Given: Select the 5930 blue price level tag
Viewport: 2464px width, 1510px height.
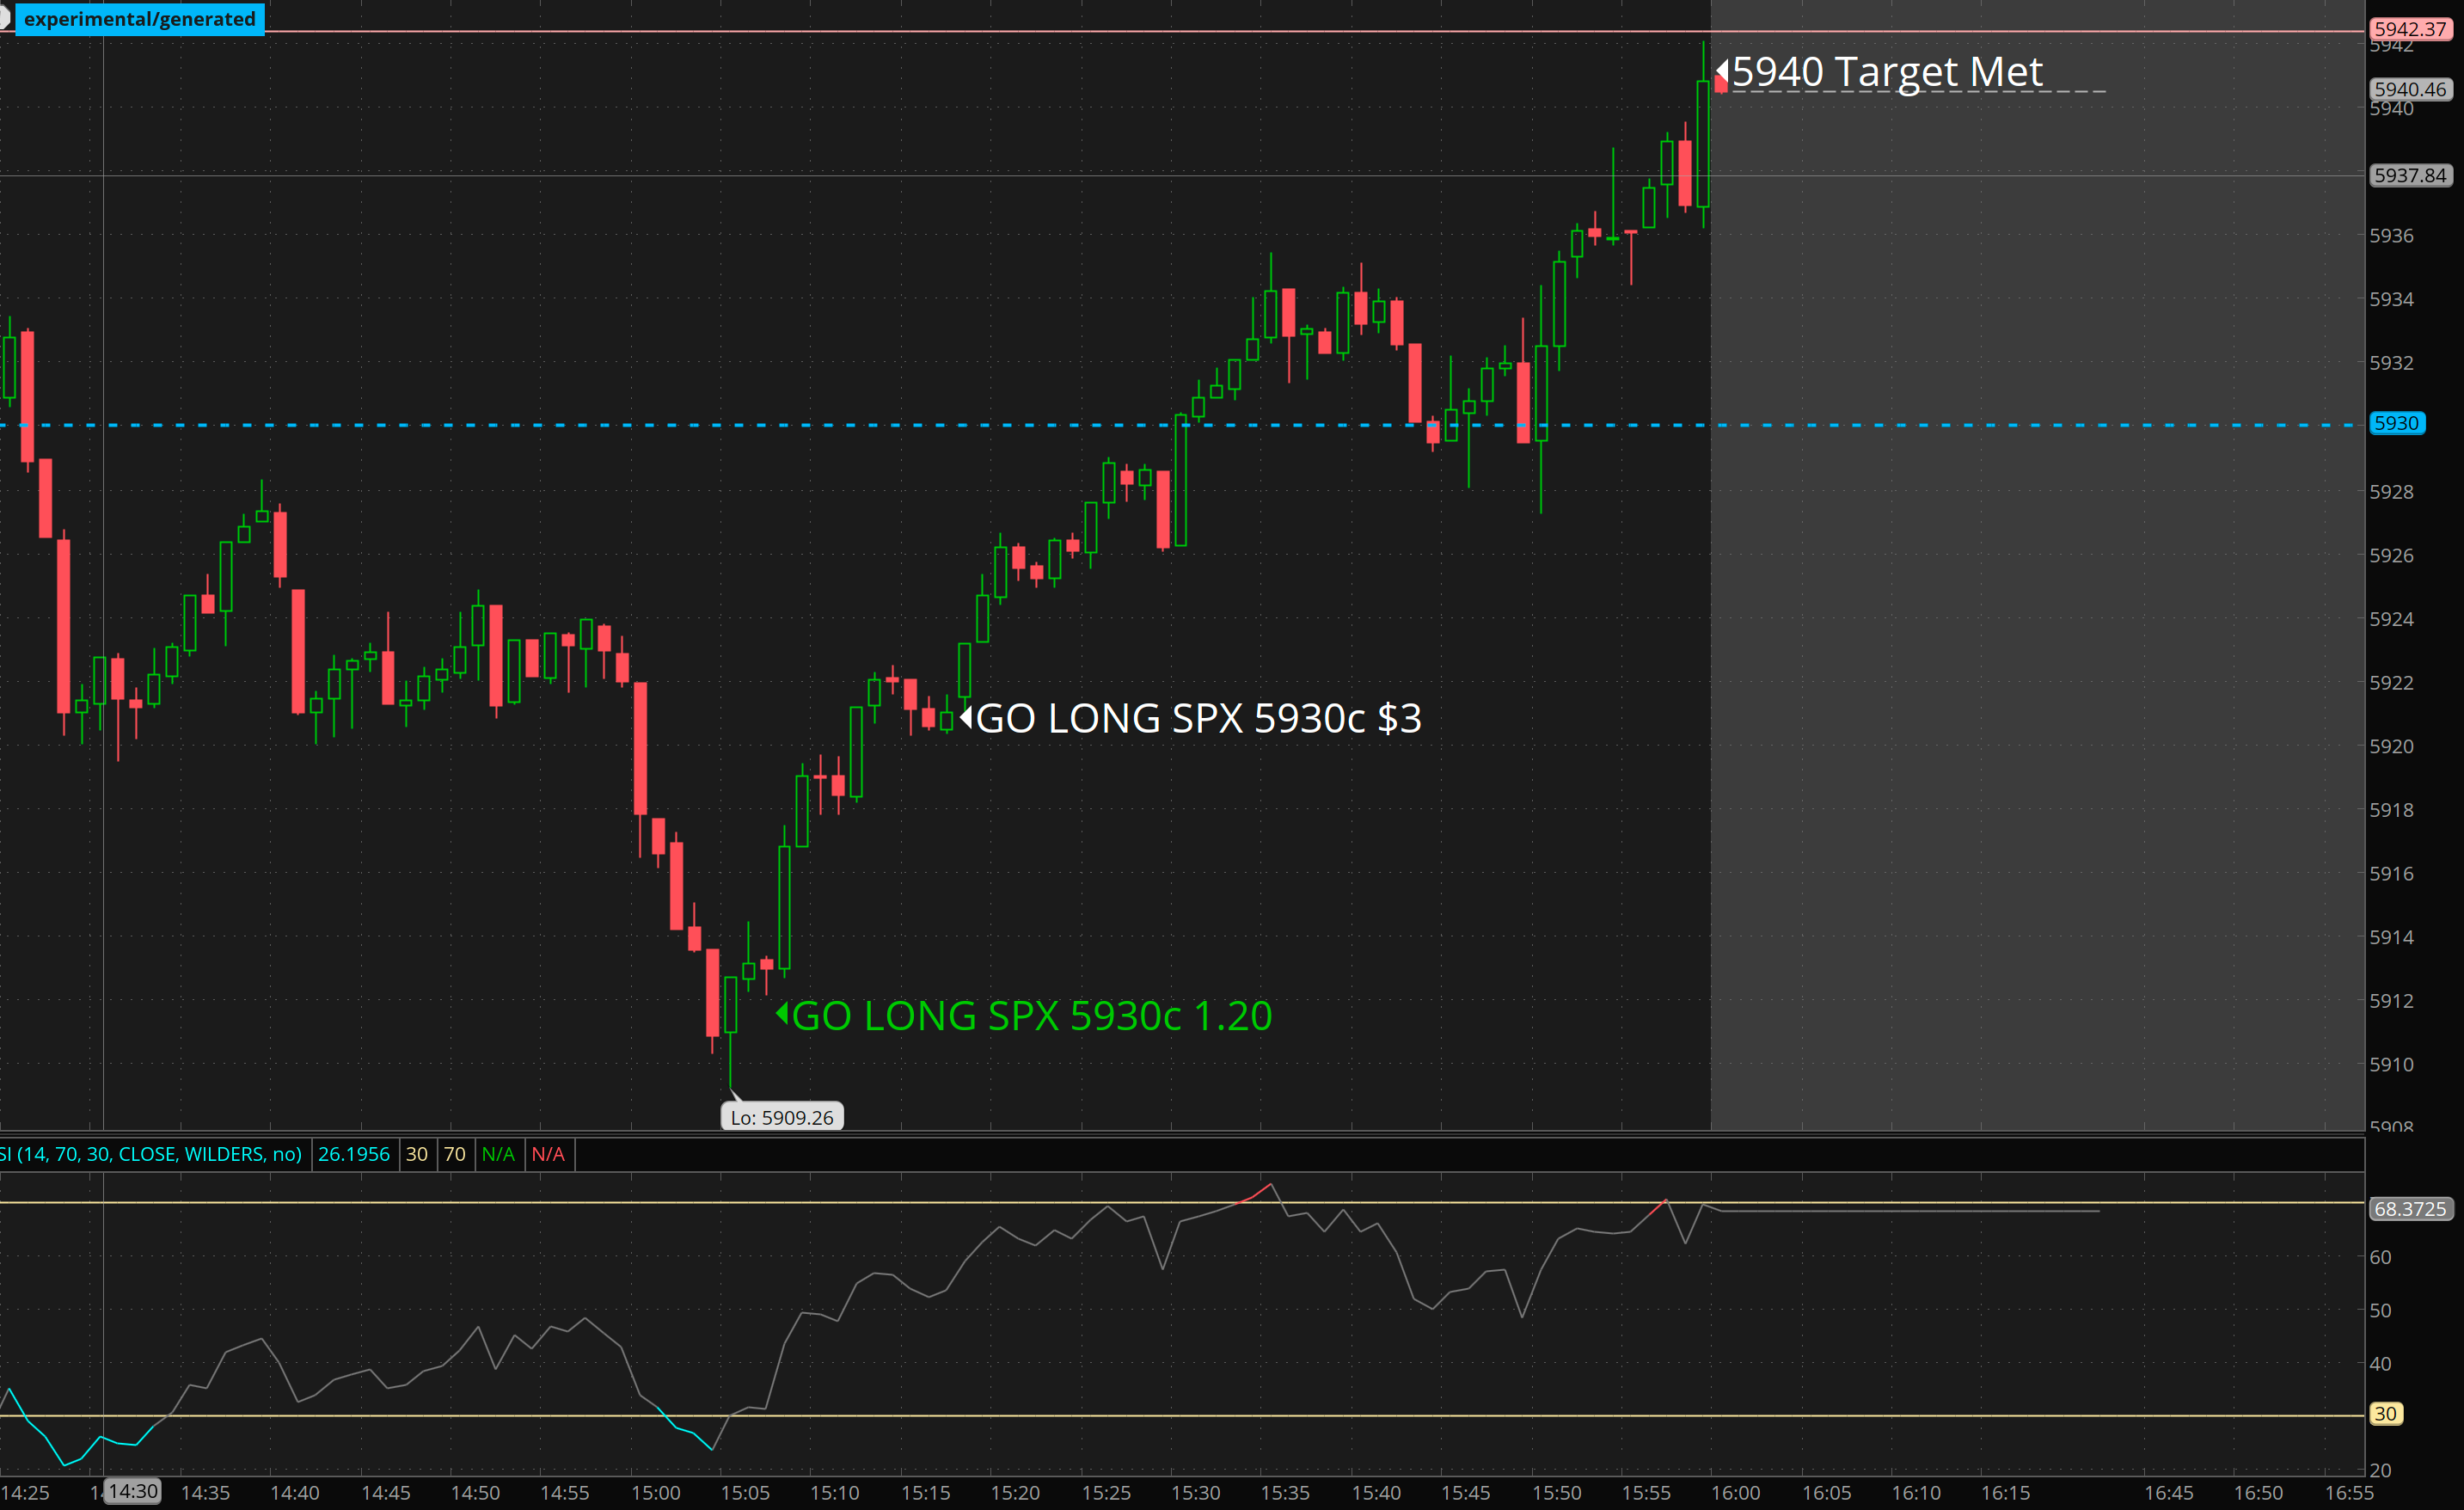Looking at the screenshot, I should point(2396,423).
